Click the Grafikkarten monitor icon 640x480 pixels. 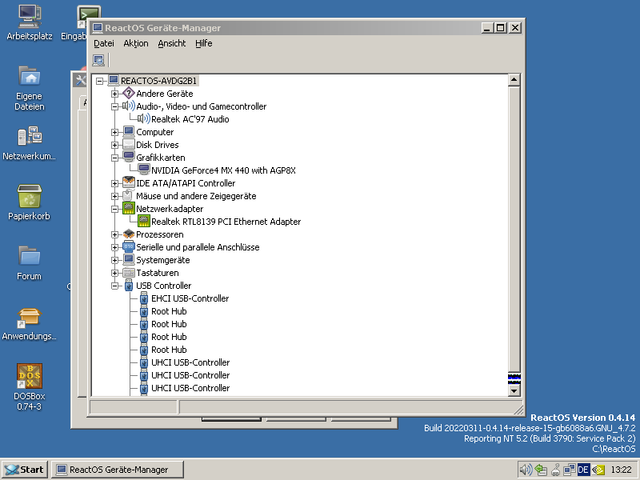pyautogui.click(x=129, y=157)
